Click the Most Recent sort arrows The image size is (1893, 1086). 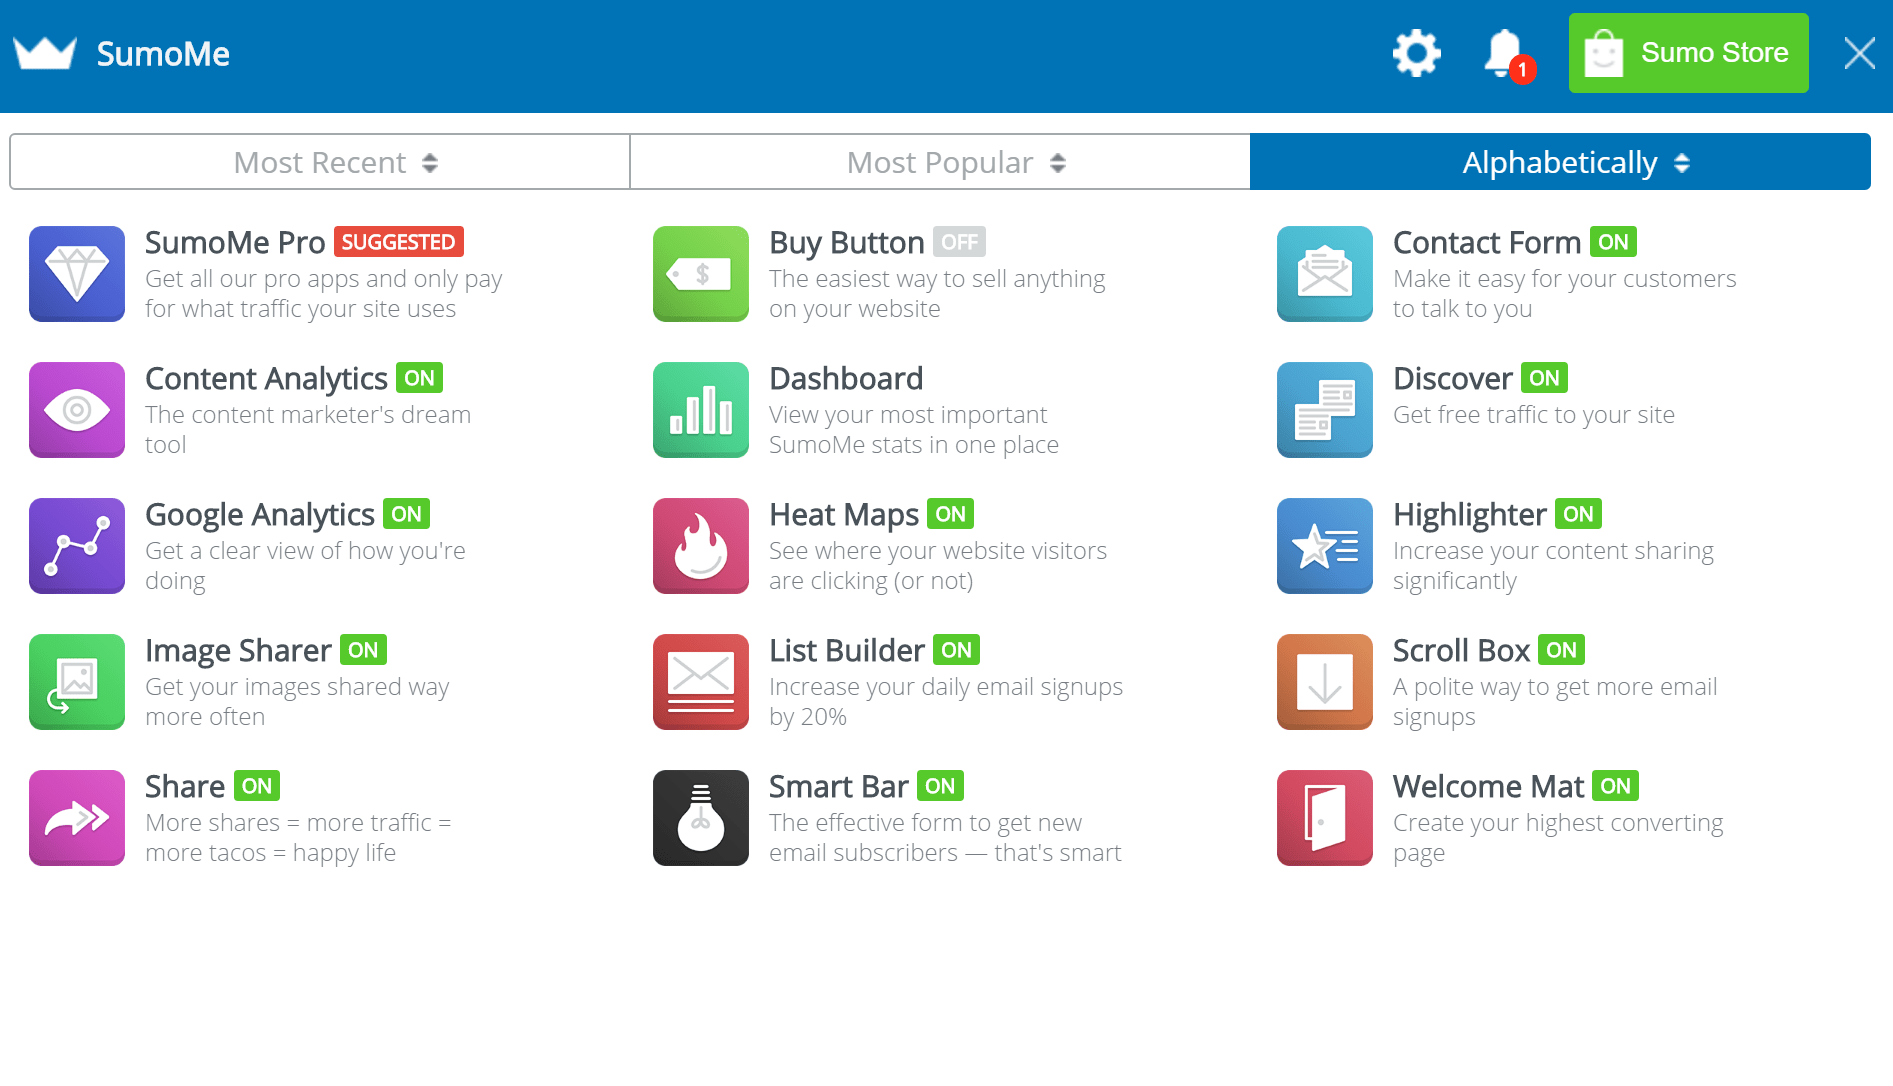click(x=430, y=163)
